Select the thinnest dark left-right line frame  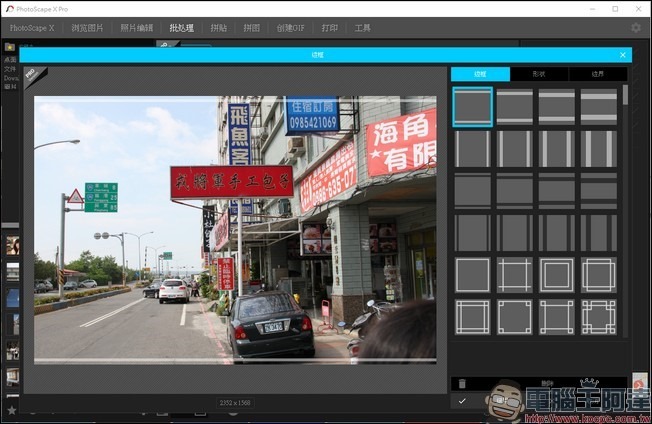tap(472, 233)
